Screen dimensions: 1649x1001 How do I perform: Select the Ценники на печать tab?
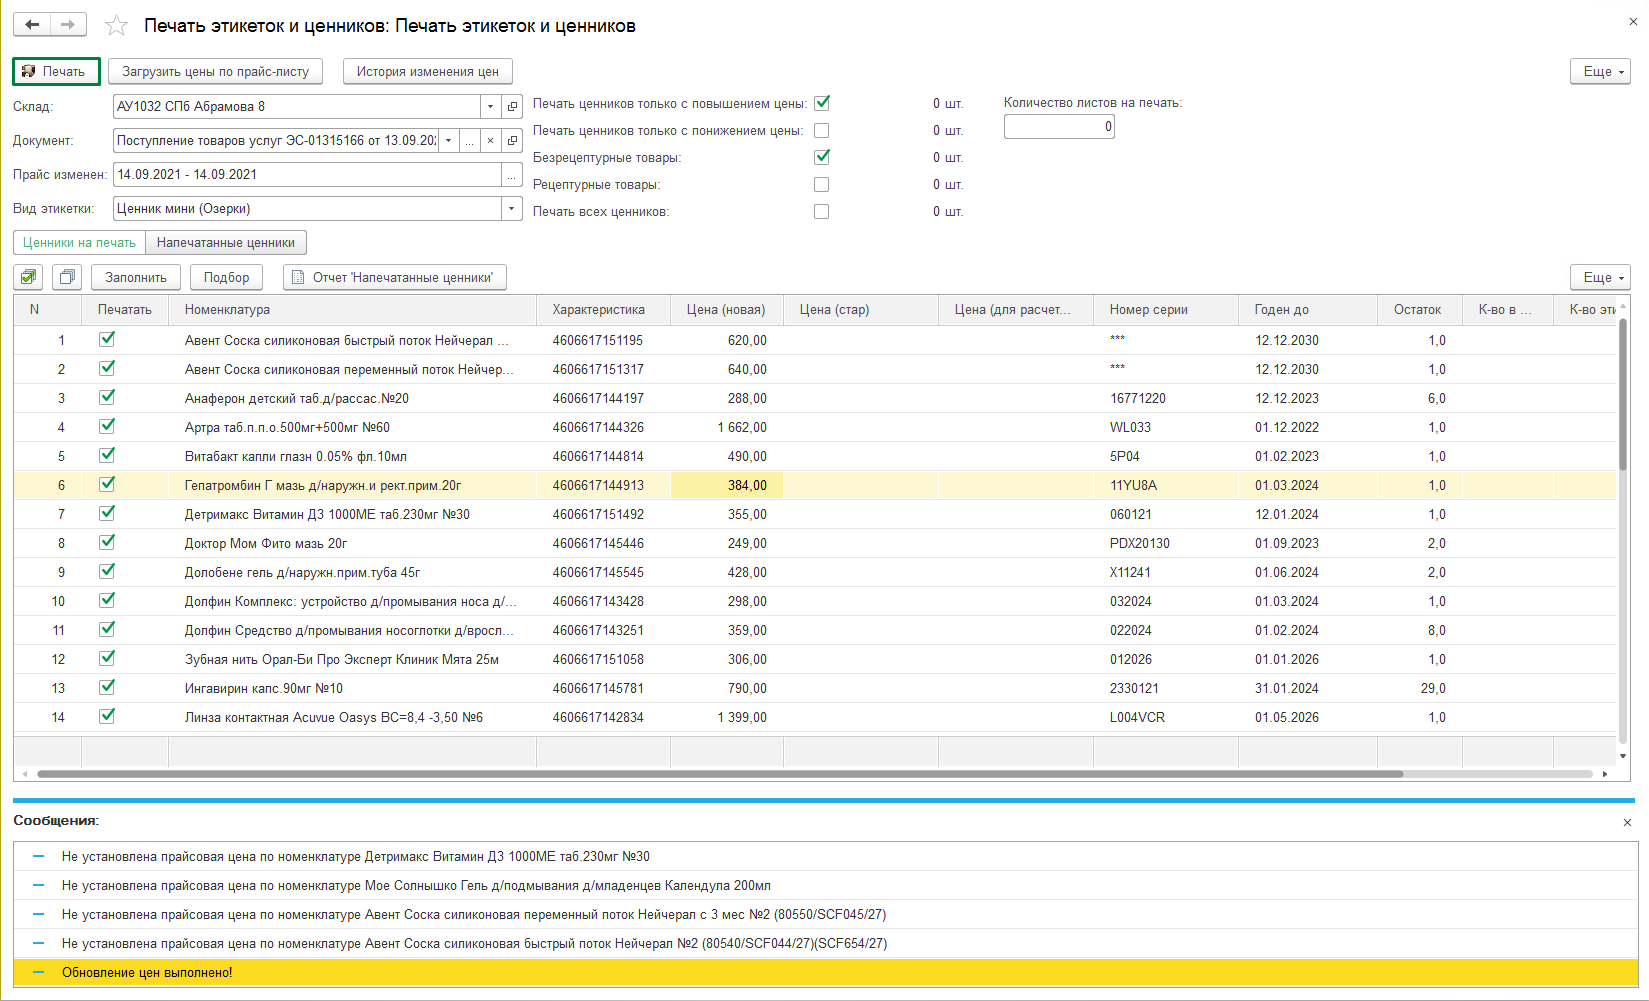point(79,243)
